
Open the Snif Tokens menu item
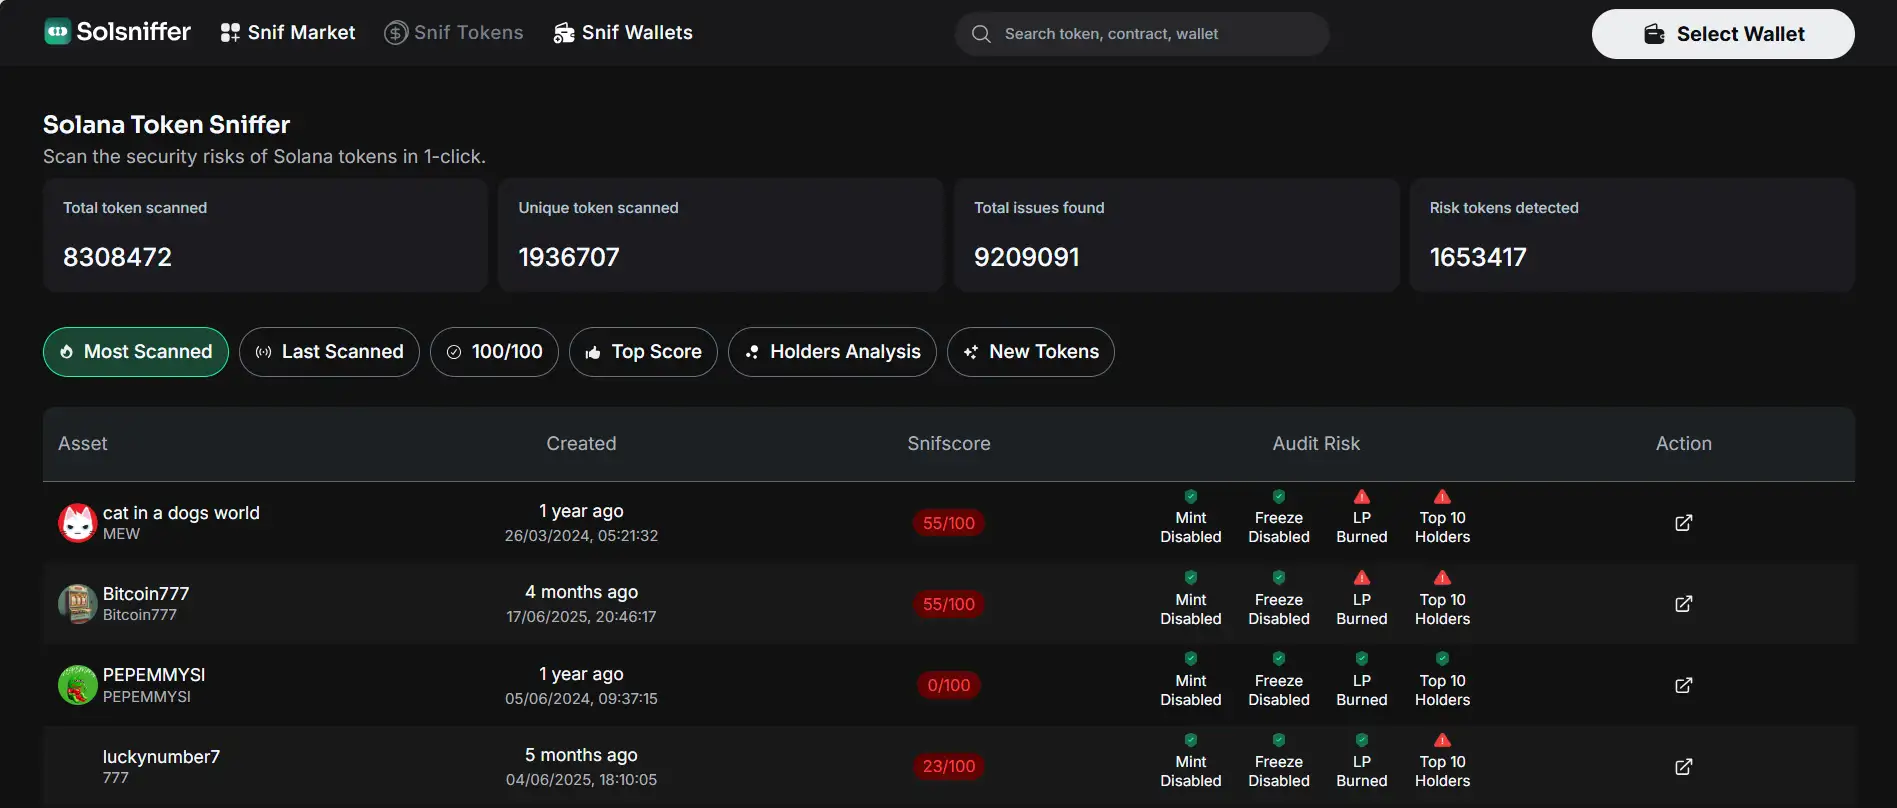pyautogui.click(x=454, y=33)
